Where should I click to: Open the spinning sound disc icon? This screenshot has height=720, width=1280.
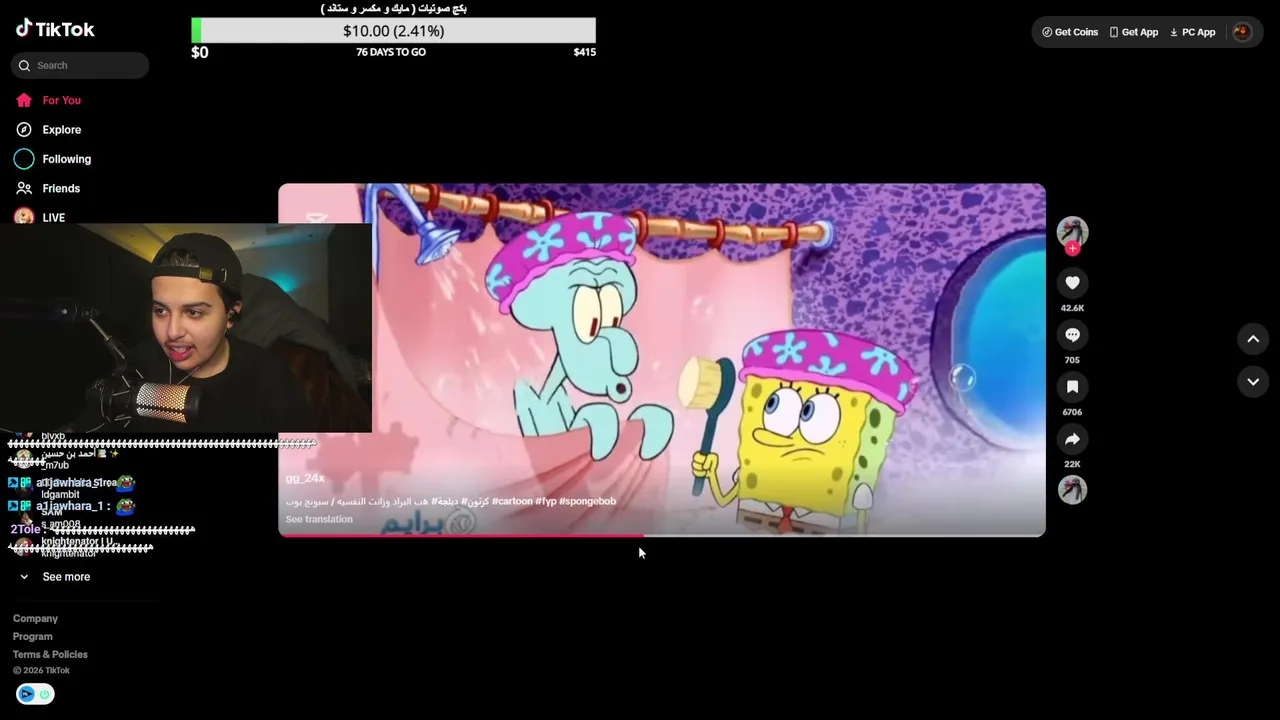point(1072,490)
